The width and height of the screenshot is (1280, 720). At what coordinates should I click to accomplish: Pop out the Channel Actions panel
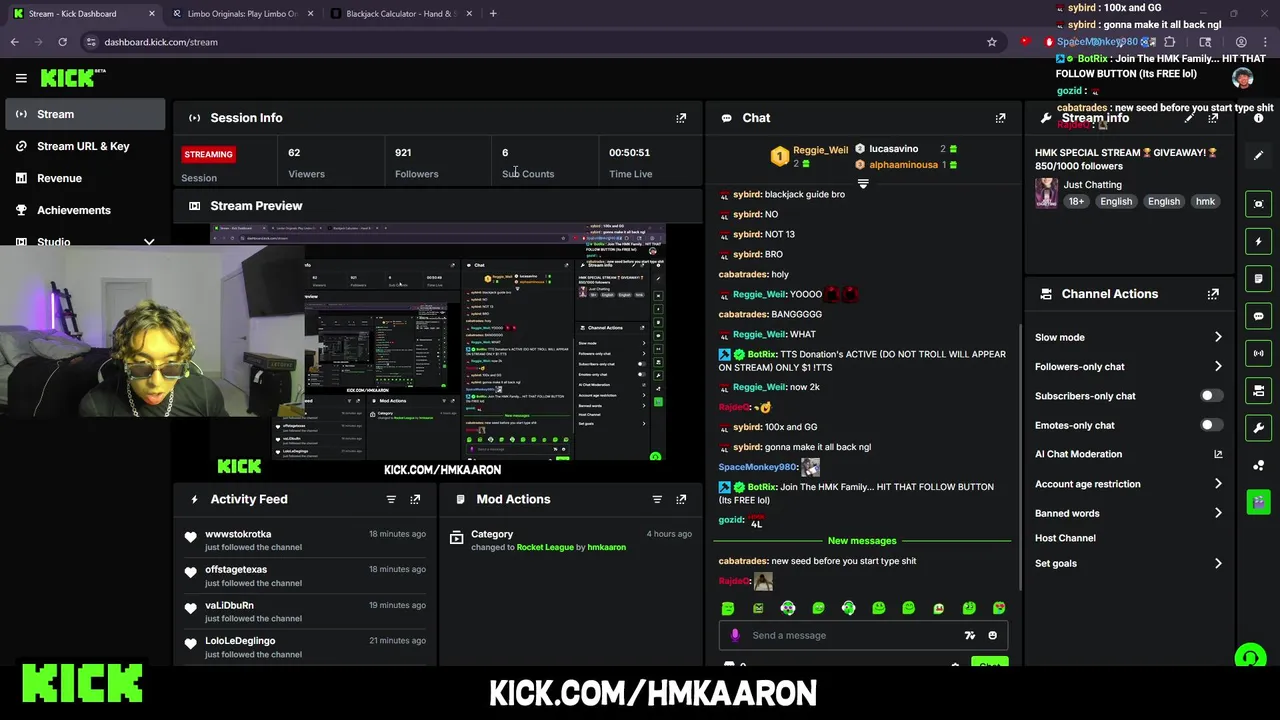point(1213,294)
